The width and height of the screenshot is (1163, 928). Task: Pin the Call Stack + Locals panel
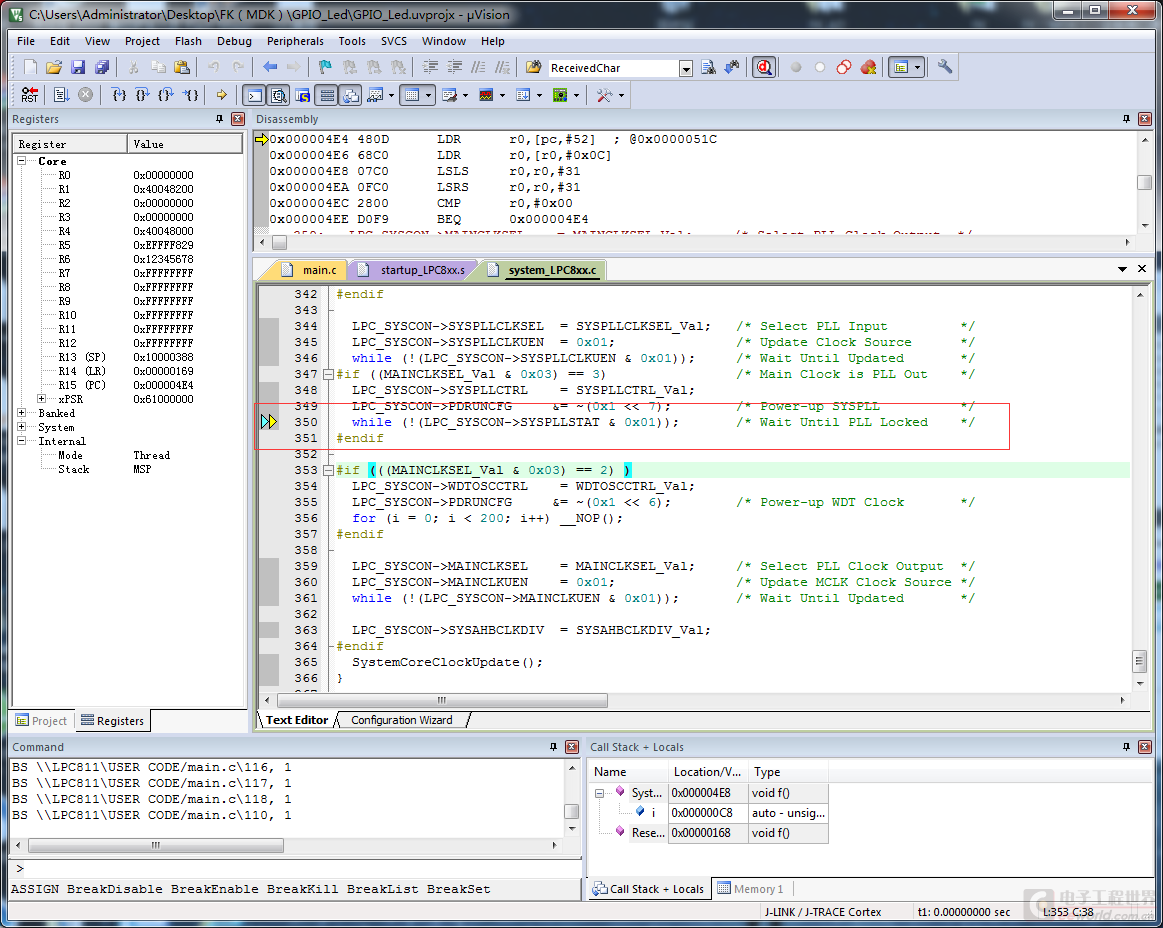[x=1127, y=747]
